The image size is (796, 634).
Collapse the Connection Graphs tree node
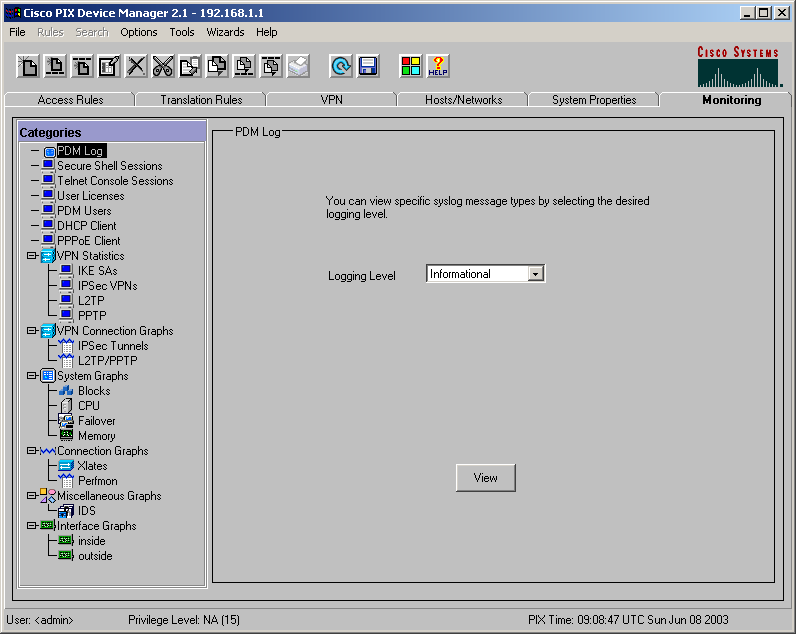31,451
